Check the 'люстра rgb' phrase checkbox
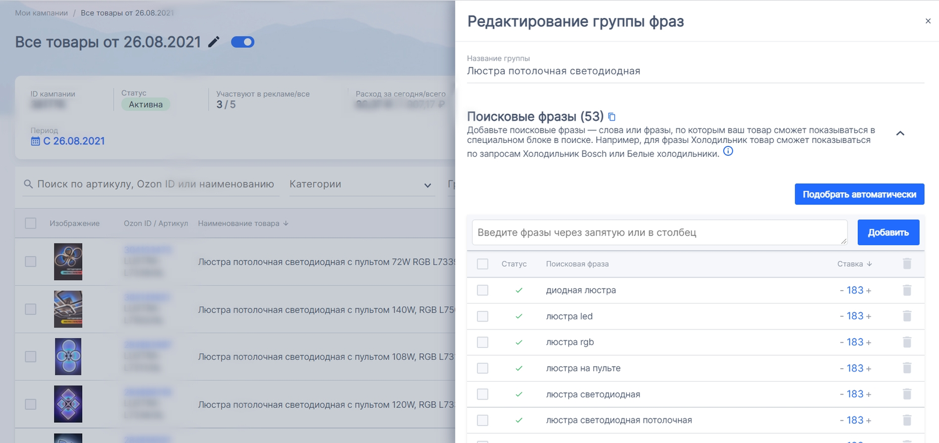This screenshot has height=443, width=939. tap(483, 342)
